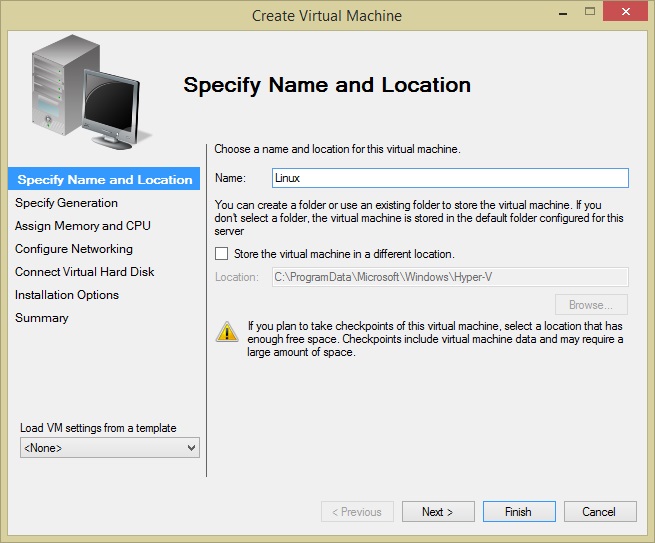
Task: View the Summary step
Action: coord(42,318)
